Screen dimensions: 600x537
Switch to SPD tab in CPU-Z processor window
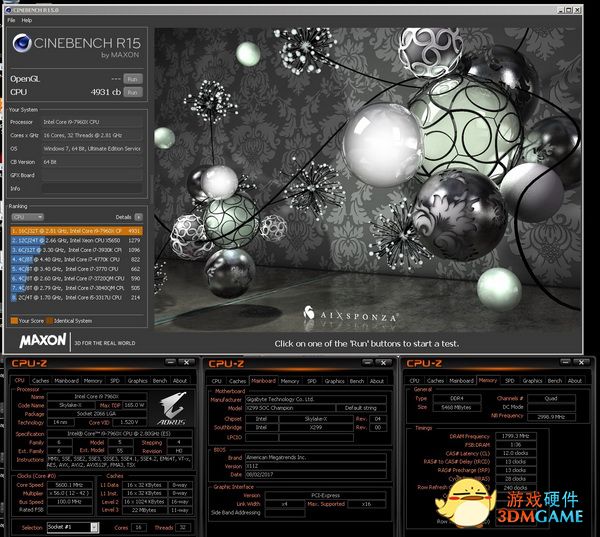(x=115, y=380)
